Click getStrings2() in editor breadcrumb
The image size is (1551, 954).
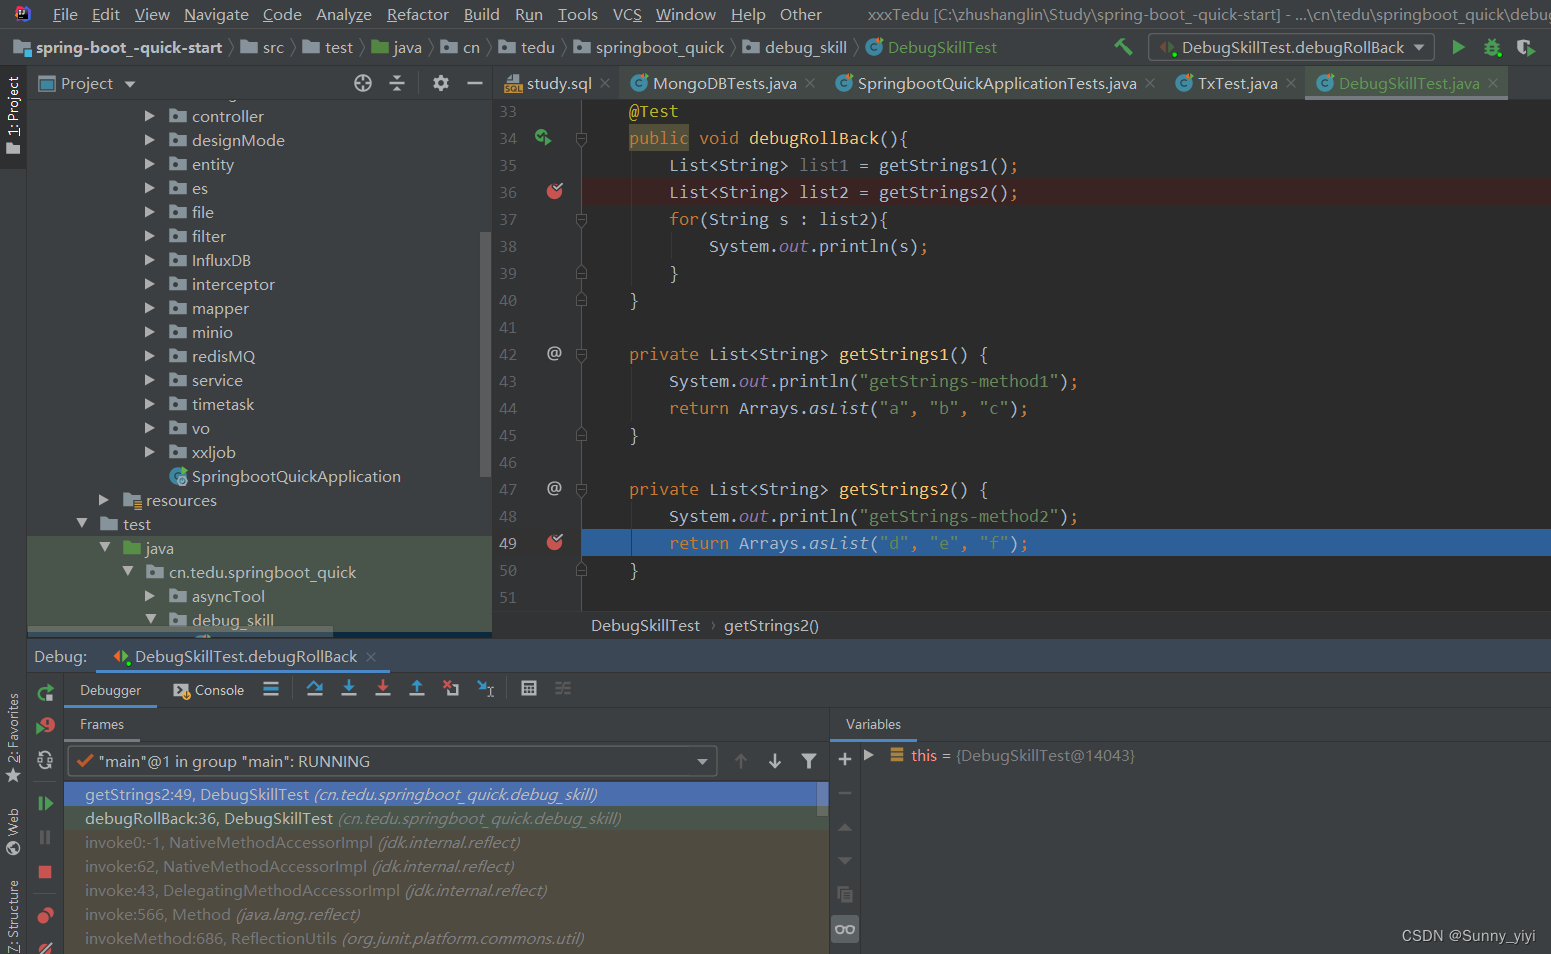[771, 625]
